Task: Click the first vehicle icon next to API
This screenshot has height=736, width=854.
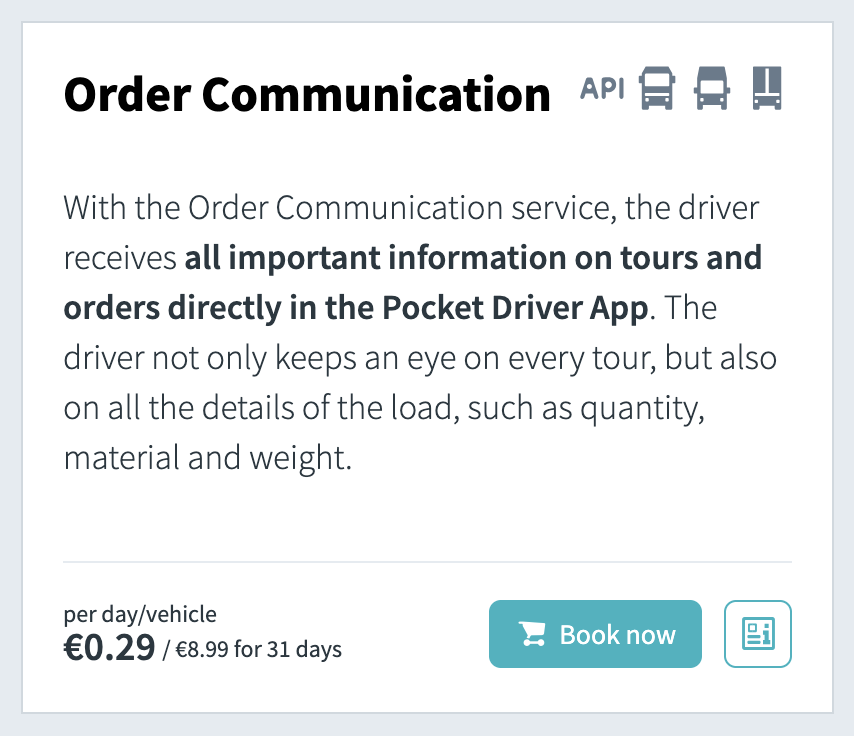Action: [x=659, y=88]
